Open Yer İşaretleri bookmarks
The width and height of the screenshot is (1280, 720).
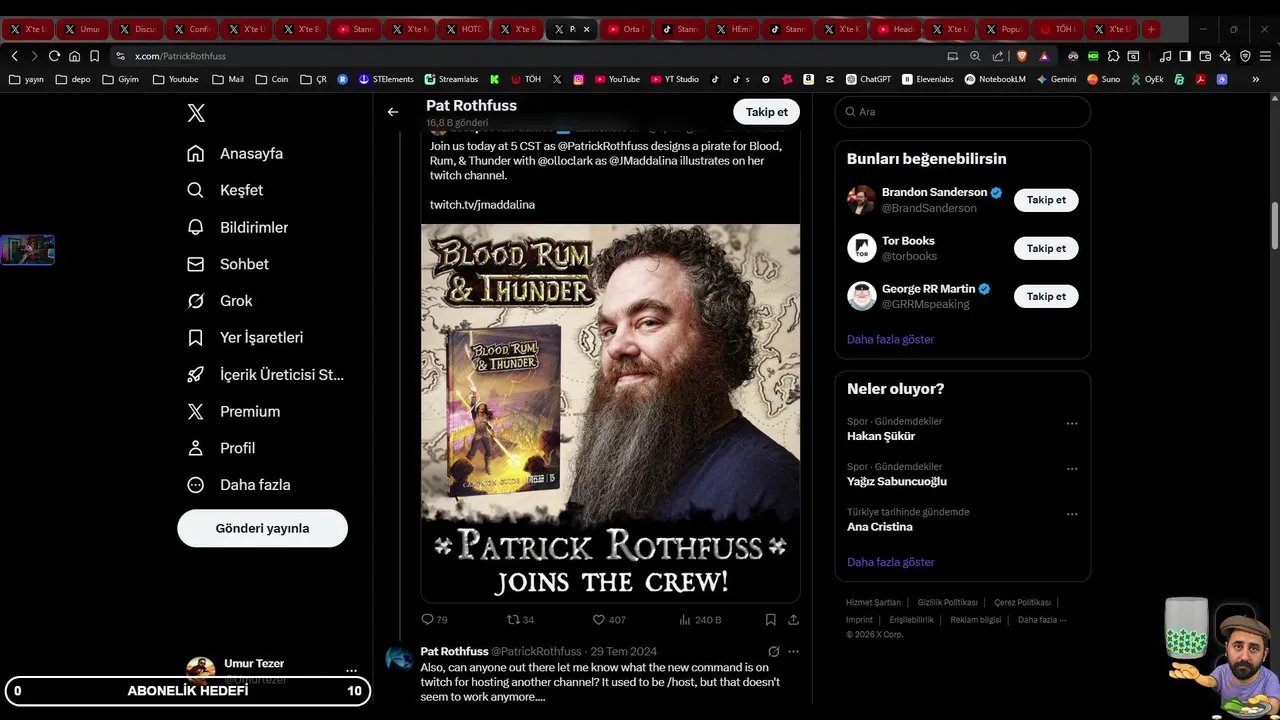[246, 338]
